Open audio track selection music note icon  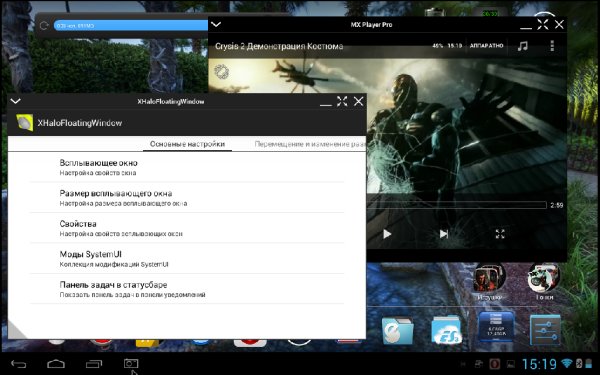pos(522,46)
